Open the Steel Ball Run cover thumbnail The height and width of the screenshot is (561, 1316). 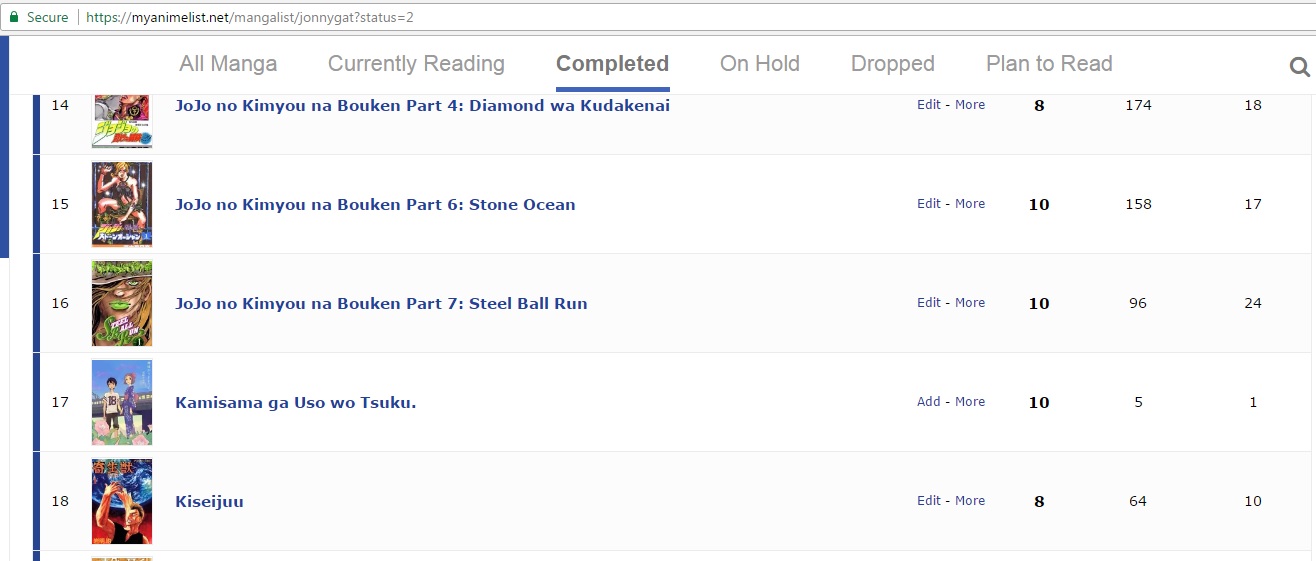(x=122, y=303)
